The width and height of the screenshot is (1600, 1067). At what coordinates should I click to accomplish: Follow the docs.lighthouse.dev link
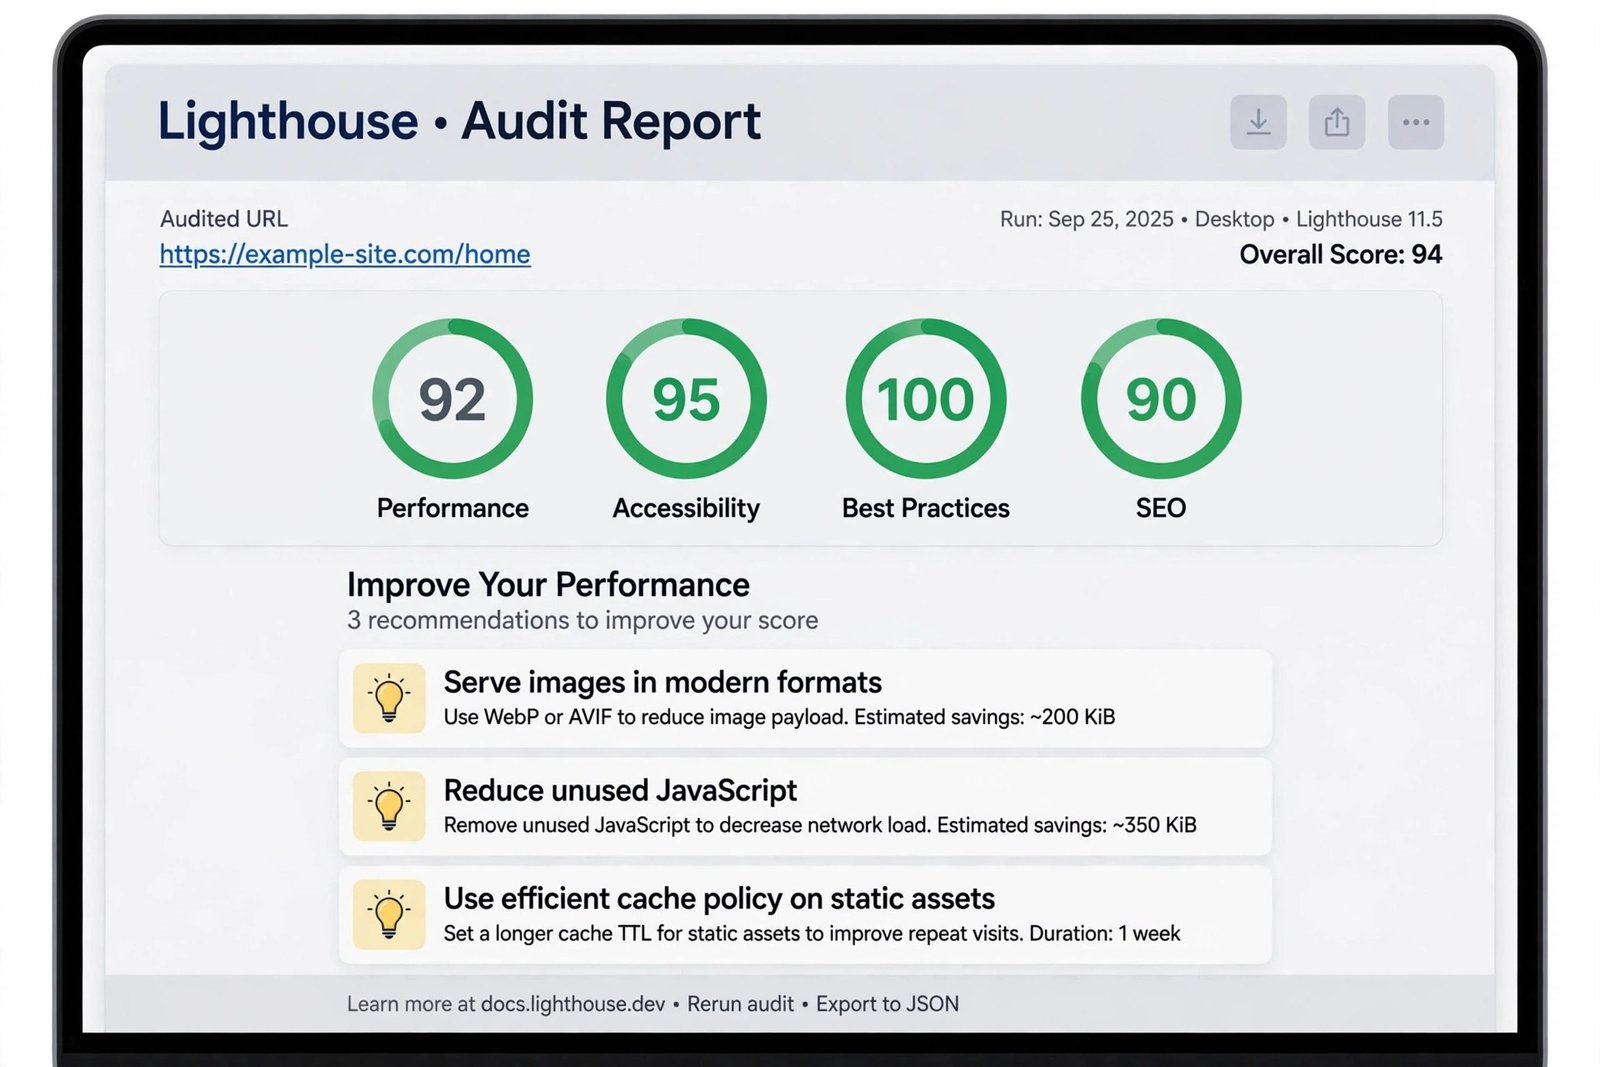(573, 1004)
